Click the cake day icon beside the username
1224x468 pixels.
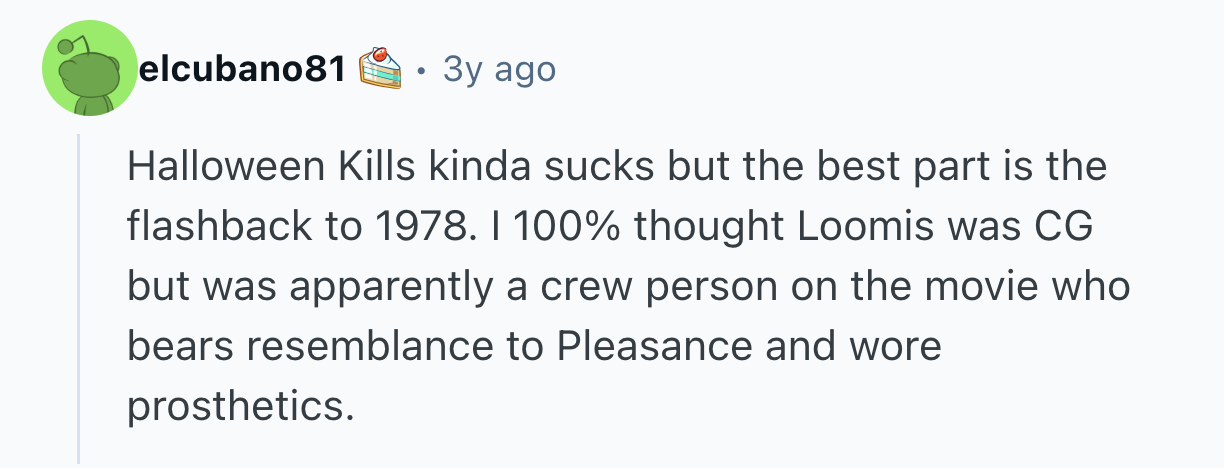(381, 69)
